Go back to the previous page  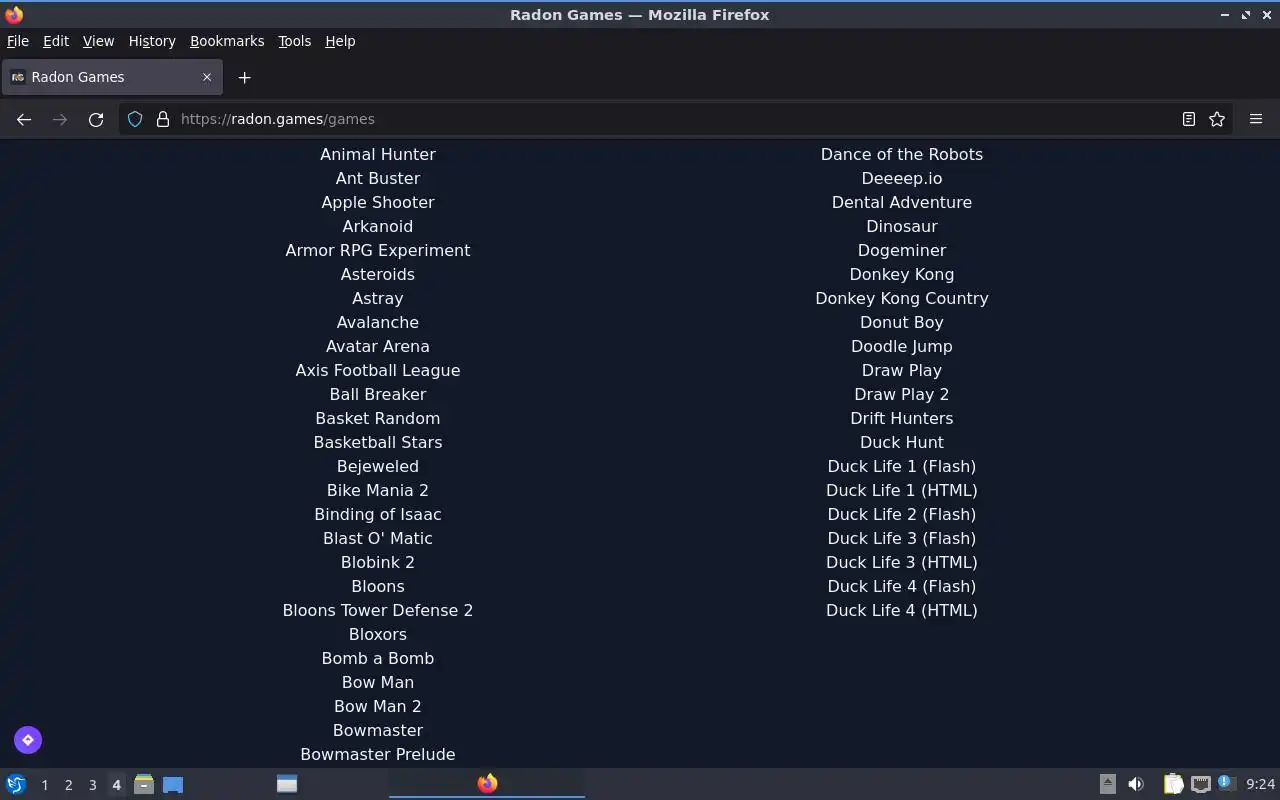(24, 119)
